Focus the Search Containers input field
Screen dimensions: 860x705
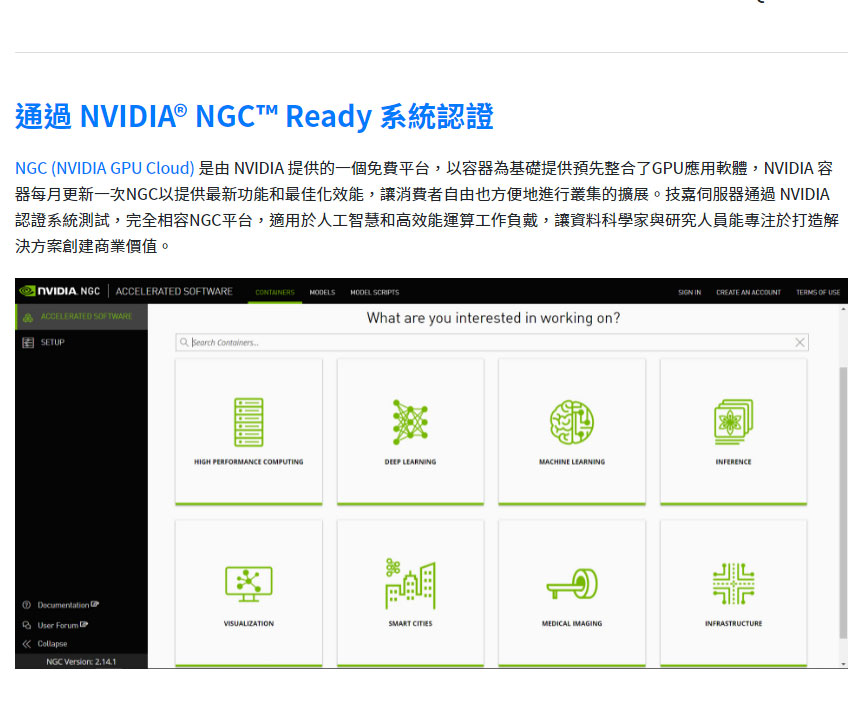tap(491, 342)
